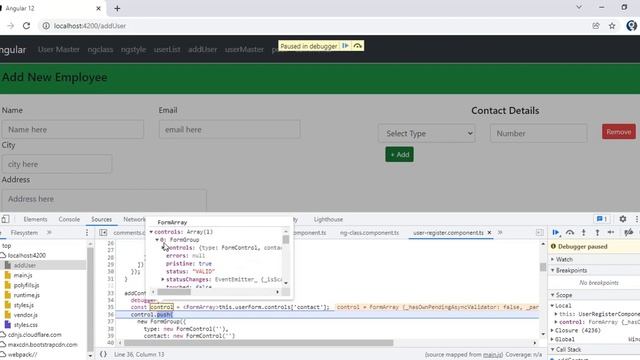Switch to Sources tab
Screen dimensions: 640x360
point(101,219)
